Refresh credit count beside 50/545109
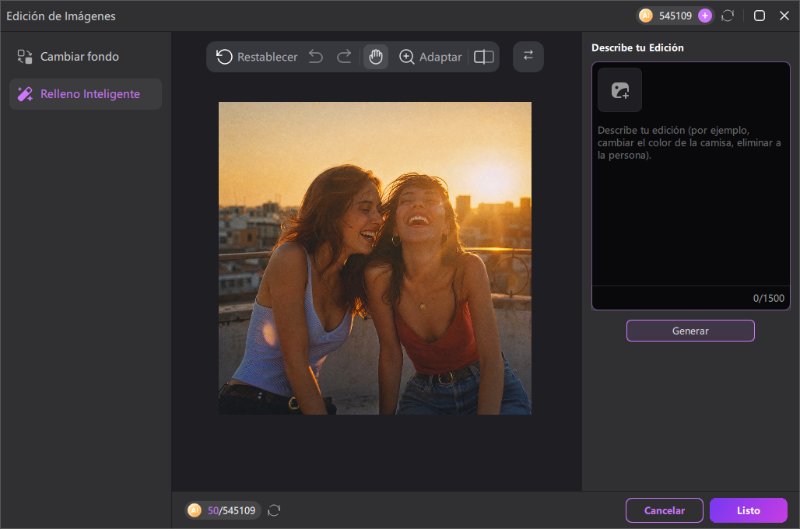 (274, 510)
